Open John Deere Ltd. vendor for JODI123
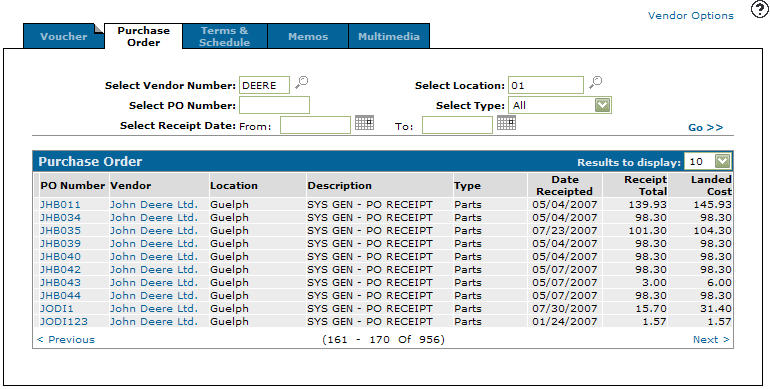 154,321
